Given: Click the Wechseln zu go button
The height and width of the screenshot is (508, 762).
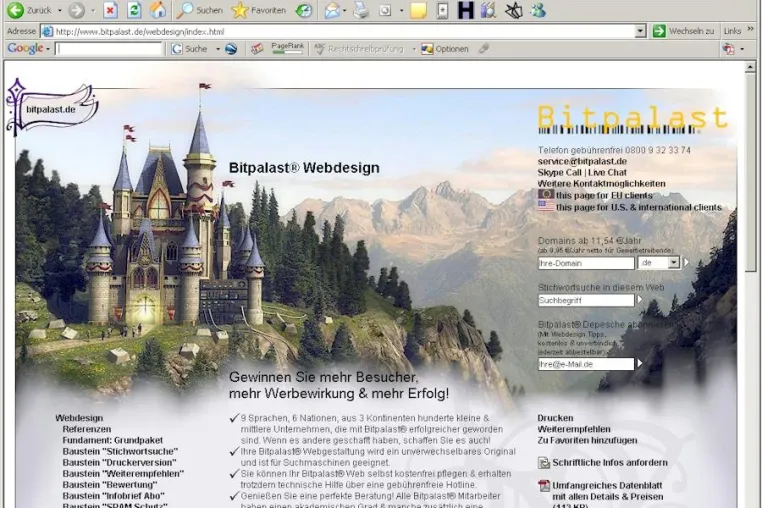Looking at the screenshot, I should point(684,32).
